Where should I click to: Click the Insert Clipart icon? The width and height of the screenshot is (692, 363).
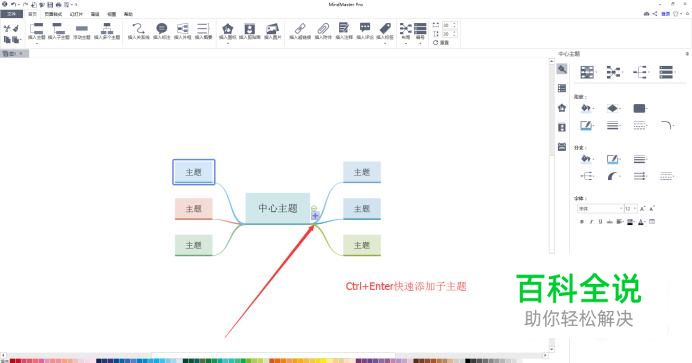click(x=249, y=29)
